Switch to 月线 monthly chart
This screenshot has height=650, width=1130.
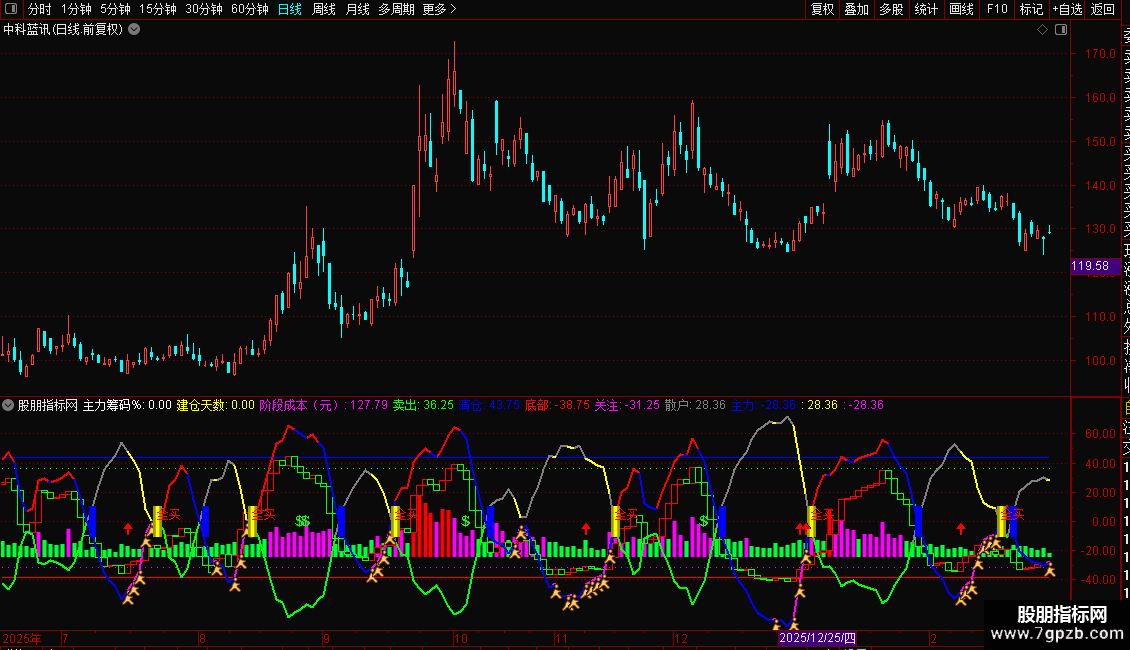357,9
